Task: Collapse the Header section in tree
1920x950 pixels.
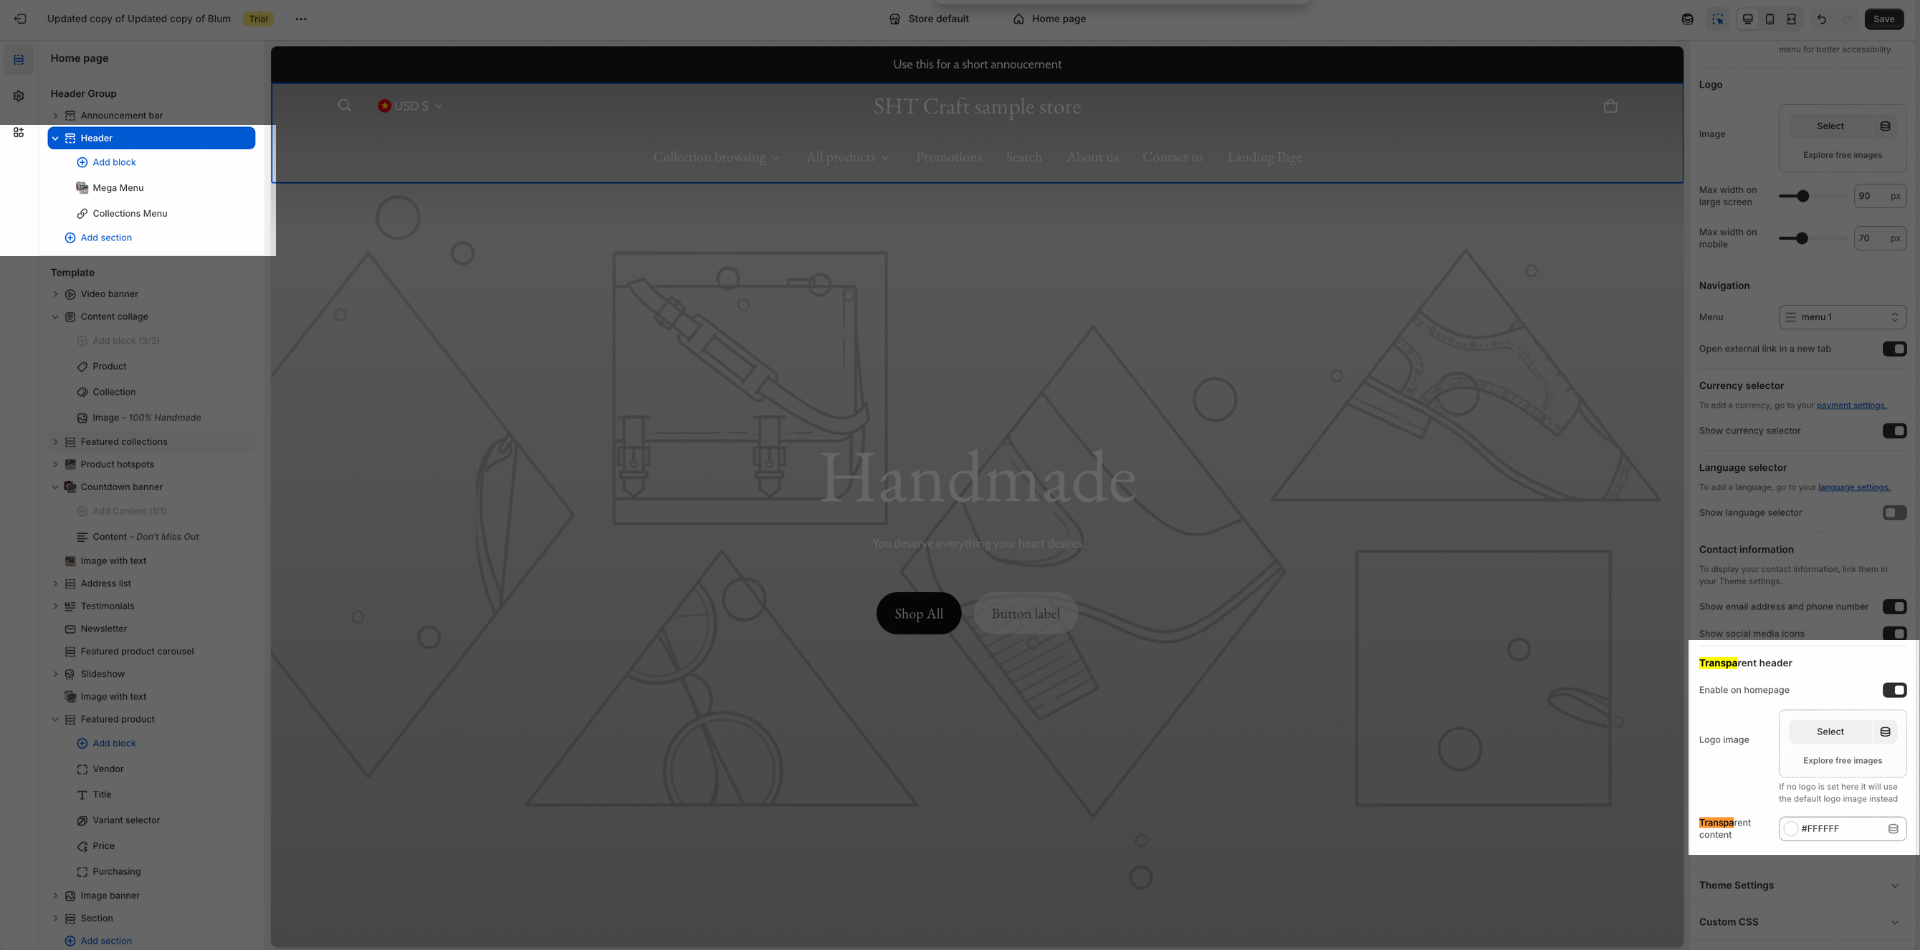Action: point(56,138)
